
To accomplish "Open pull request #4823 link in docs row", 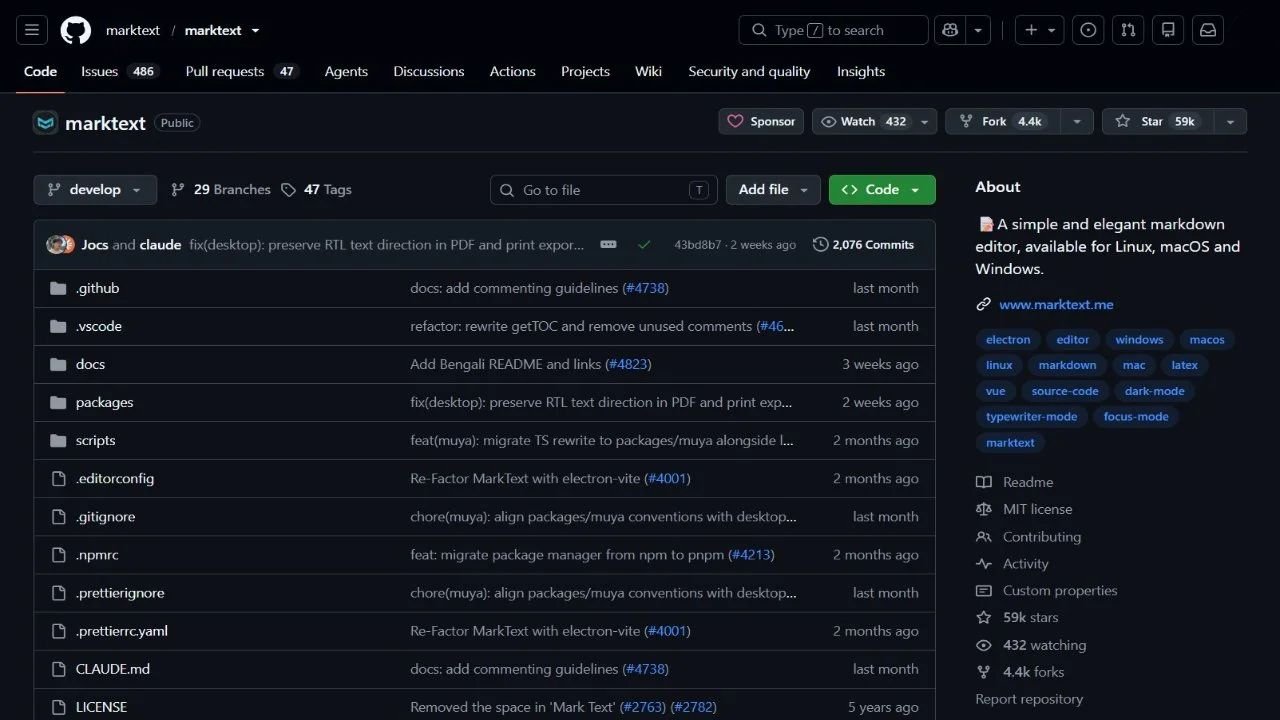I will click(x=629, y=365).
